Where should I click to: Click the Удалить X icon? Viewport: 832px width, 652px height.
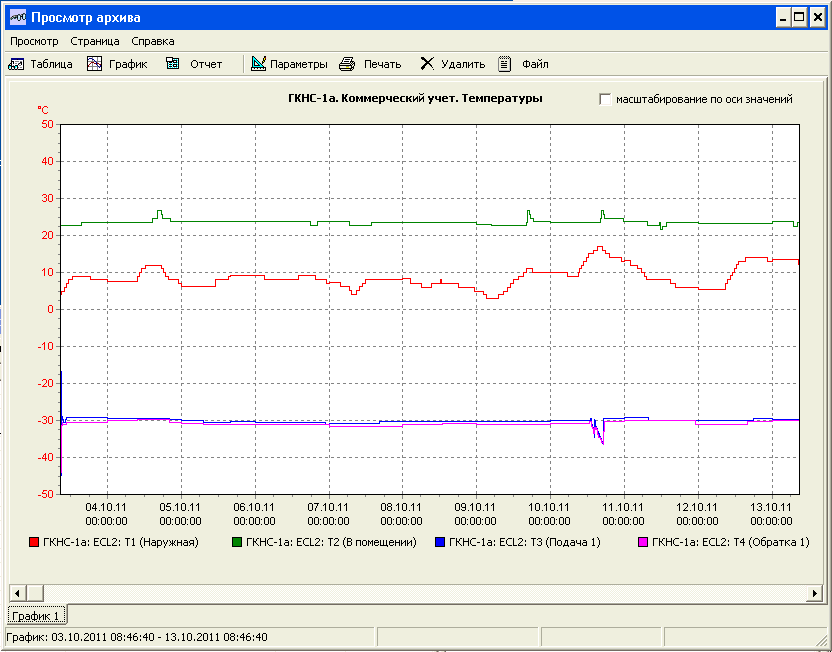coord(427,64)
